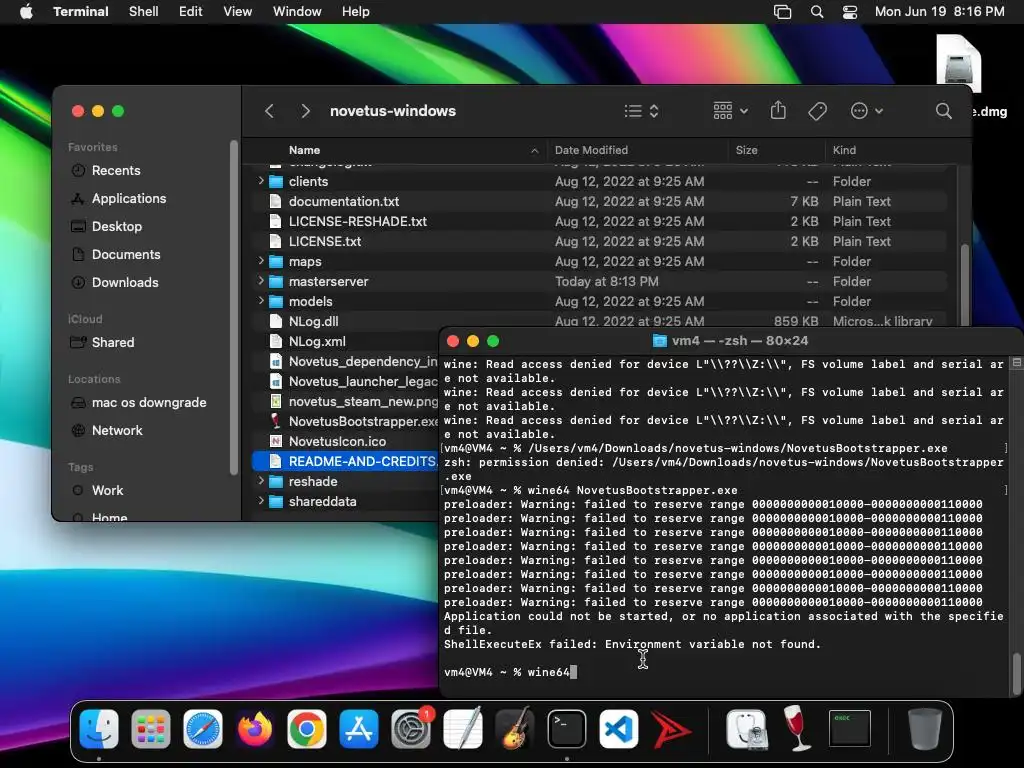Expand the models folder

pos(261,301)
